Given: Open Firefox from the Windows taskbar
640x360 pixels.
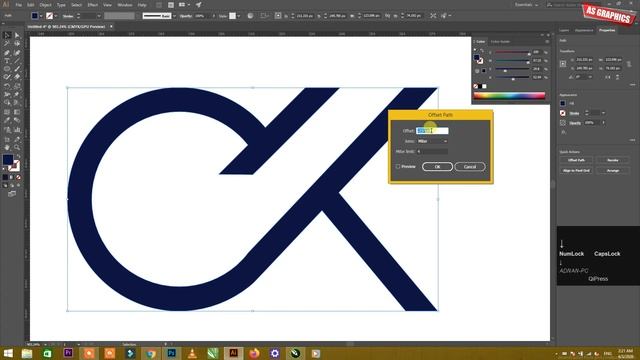Looking at the screenshot, I should point(254,353).
